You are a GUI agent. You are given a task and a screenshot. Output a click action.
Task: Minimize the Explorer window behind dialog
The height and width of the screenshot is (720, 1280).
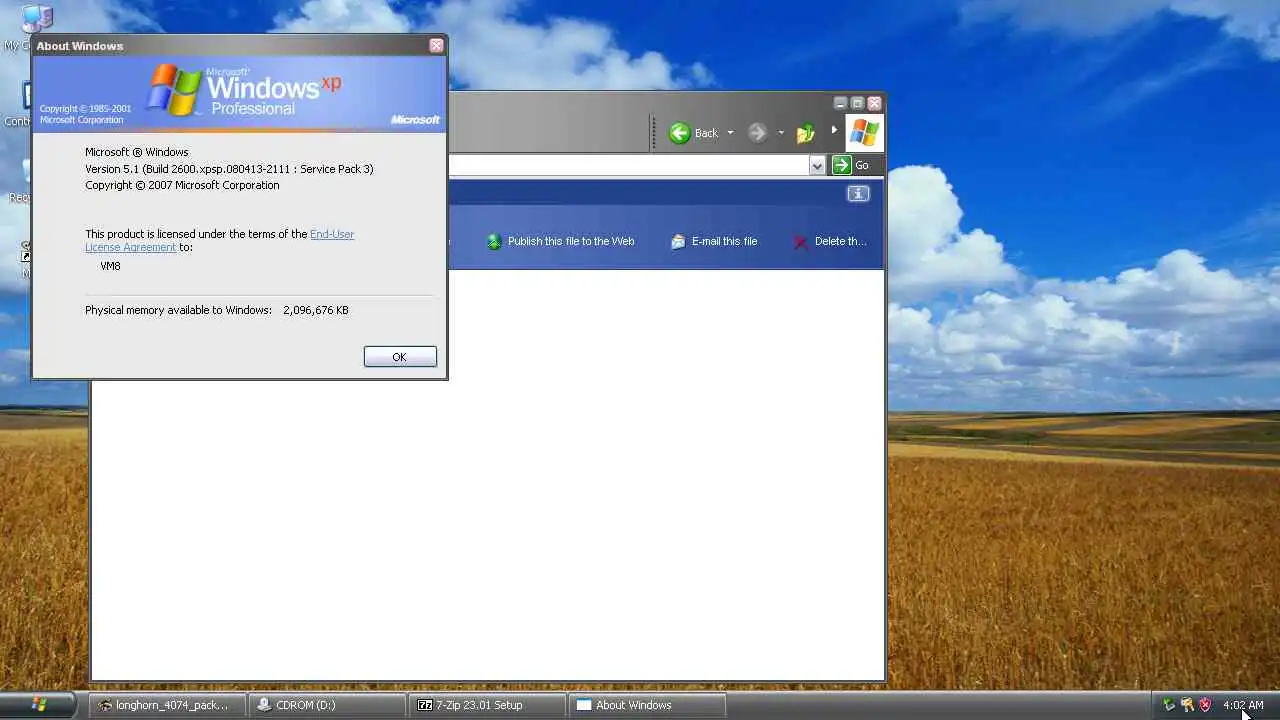coord(840,103)
